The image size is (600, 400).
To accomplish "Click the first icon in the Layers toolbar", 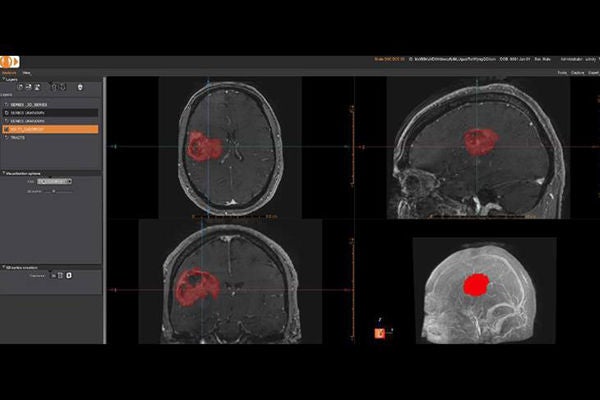I will (x=20, y=87).
